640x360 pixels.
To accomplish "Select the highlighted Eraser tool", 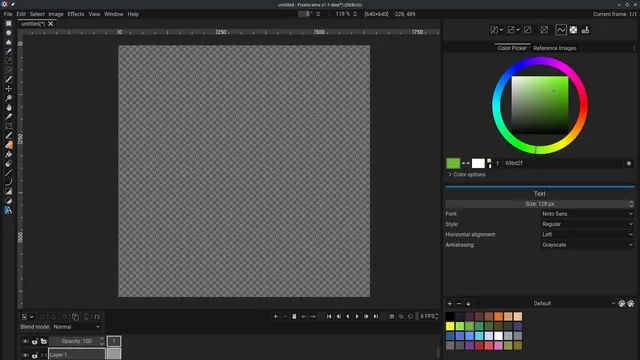I will click(9, 145).
